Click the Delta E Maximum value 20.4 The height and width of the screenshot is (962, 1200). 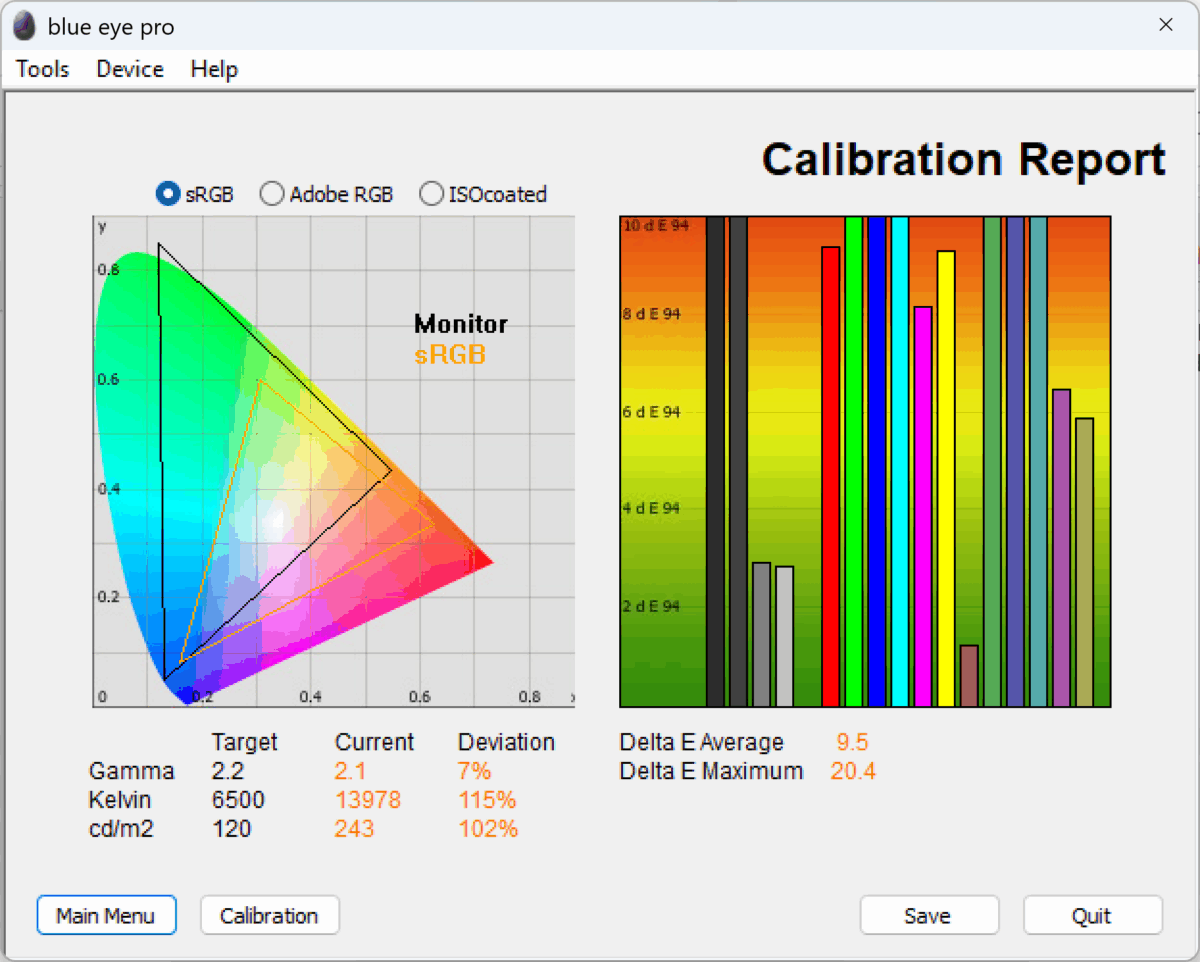[852, 771]
